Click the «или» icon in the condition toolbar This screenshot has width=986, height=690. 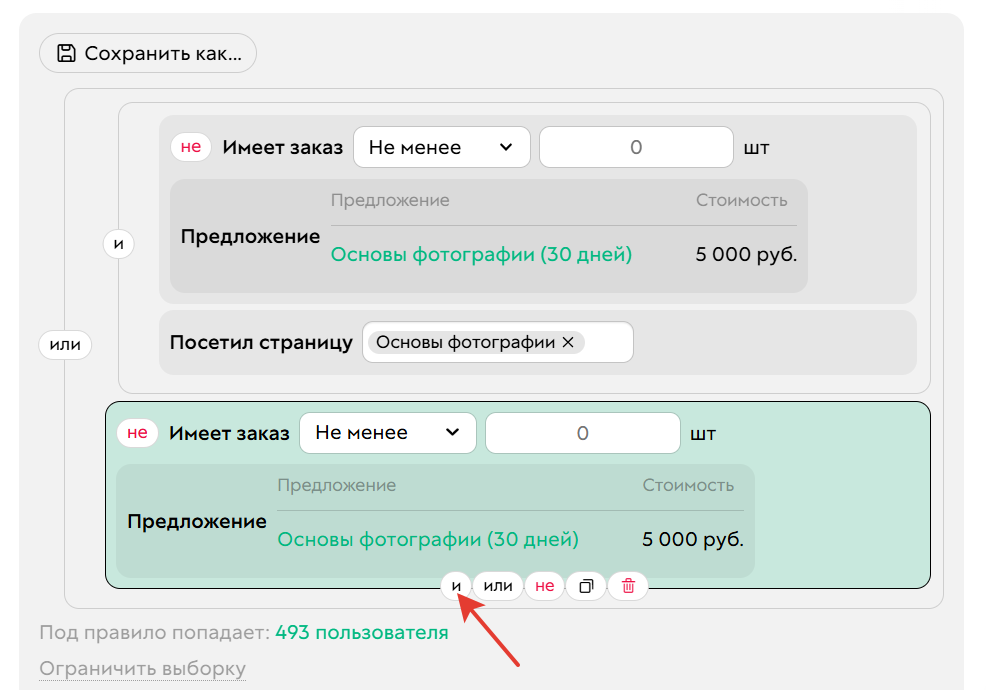[498, 586]
